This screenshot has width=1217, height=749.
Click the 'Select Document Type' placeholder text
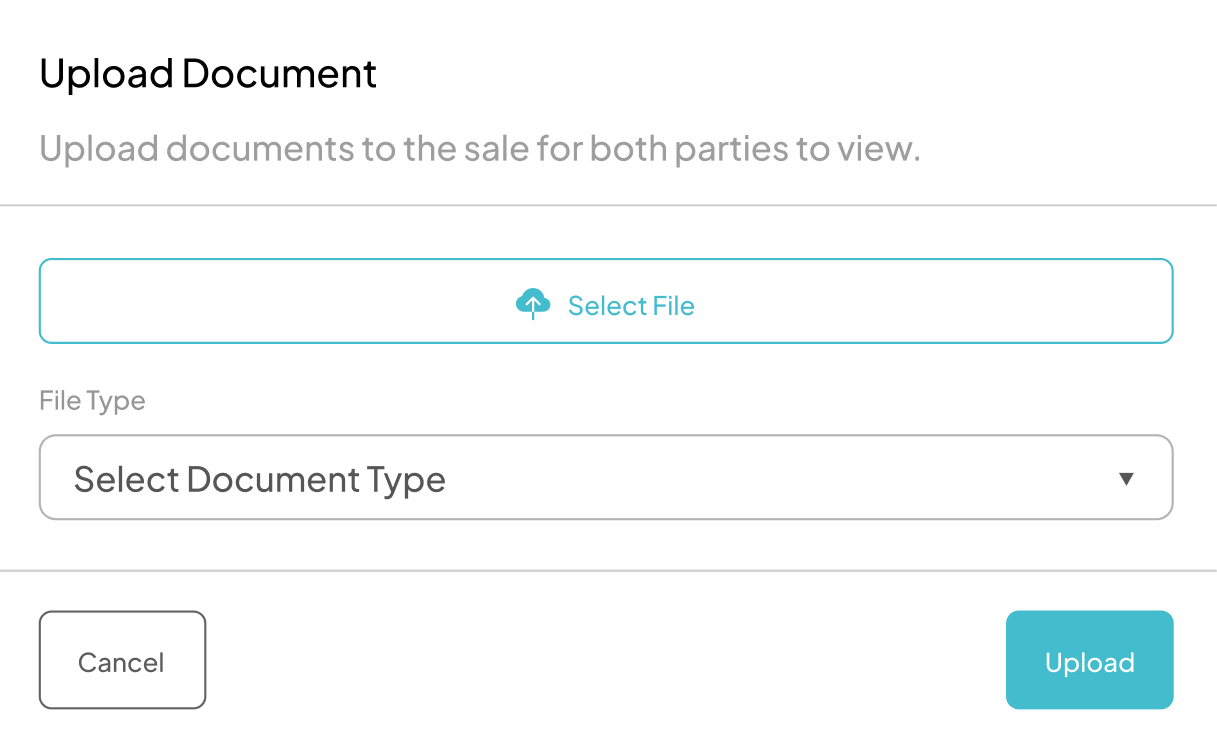click(x=260, y=479)
